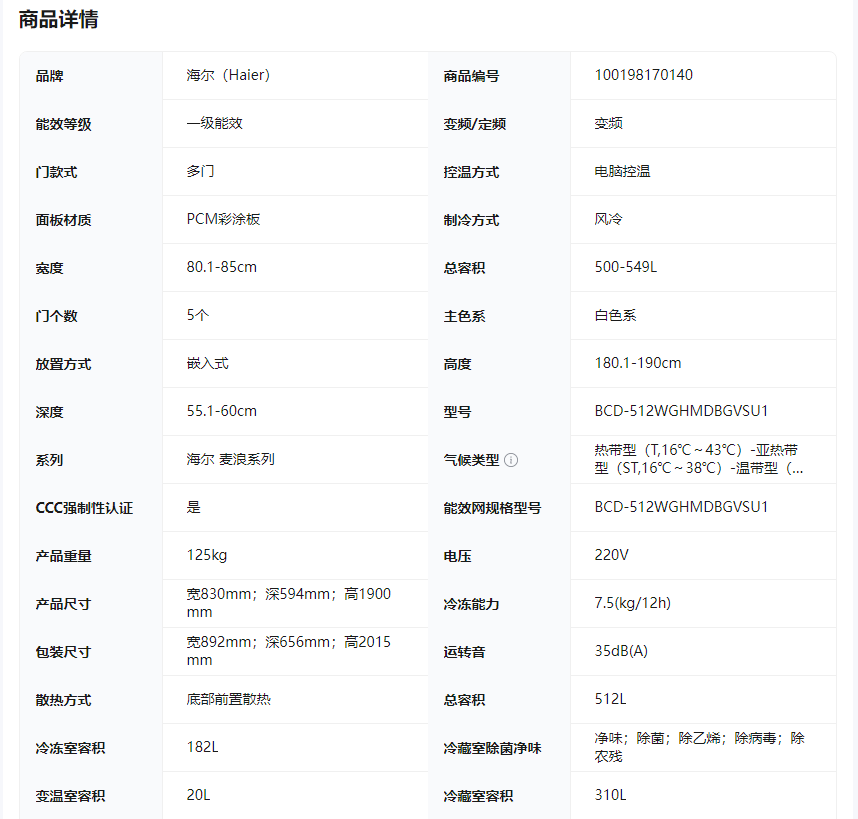The height and width of the screenshot is (819, 858).
Task: Select the 放置方式 label
Action: point(63,364)
